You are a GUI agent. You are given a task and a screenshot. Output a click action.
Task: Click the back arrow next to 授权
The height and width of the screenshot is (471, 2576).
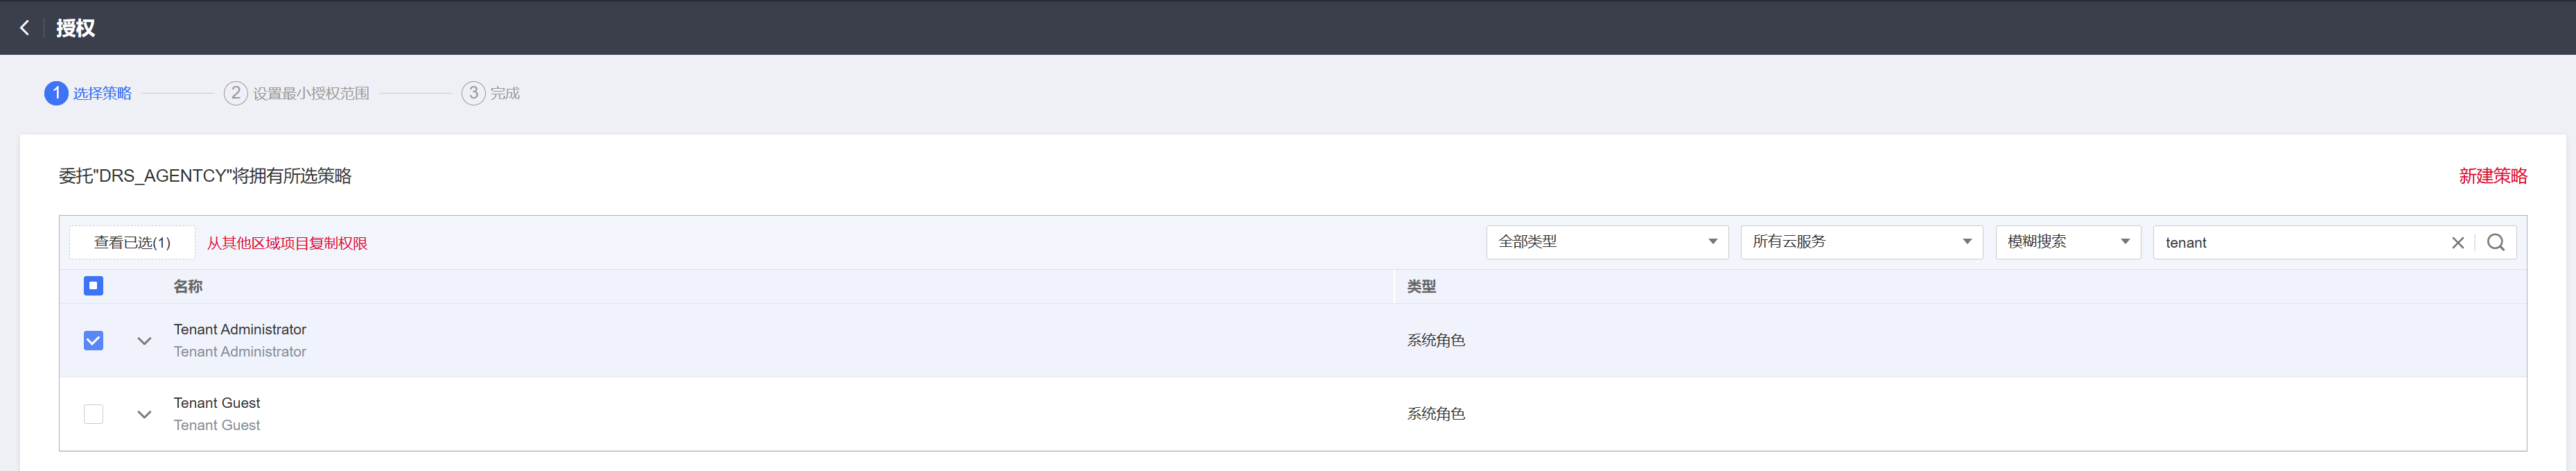click(25, 28)
